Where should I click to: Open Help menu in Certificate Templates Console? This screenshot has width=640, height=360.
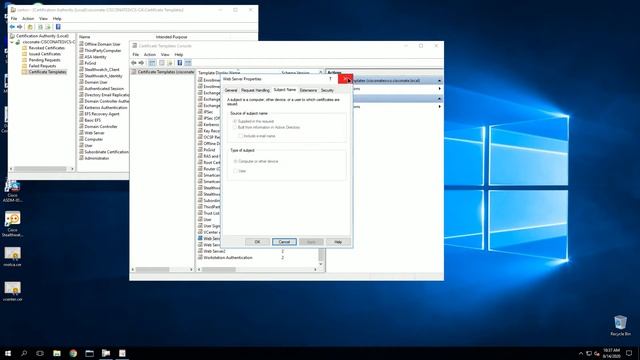(179, 54)
